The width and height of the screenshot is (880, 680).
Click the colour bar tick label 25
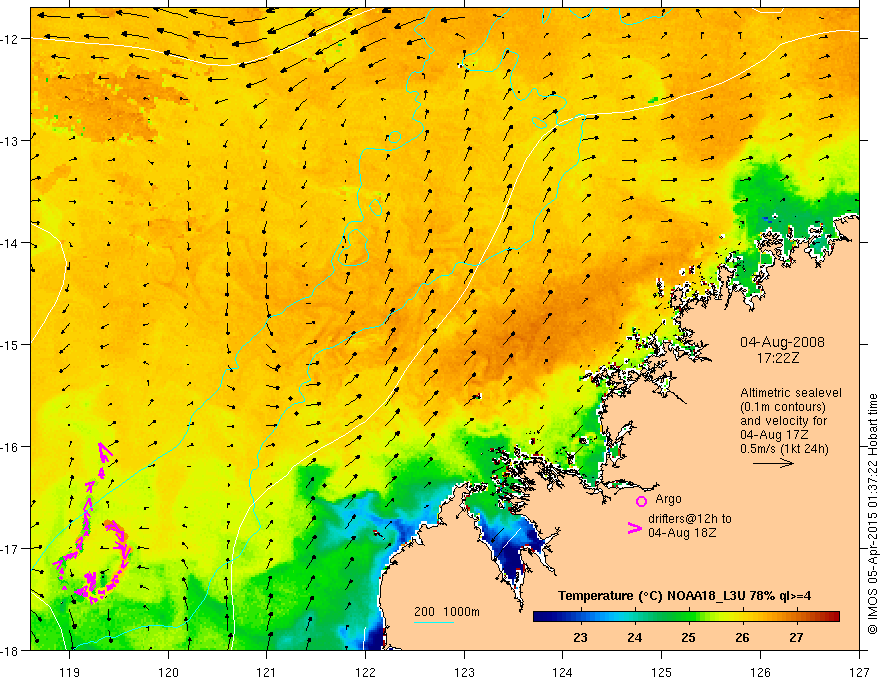click(688, 637)
